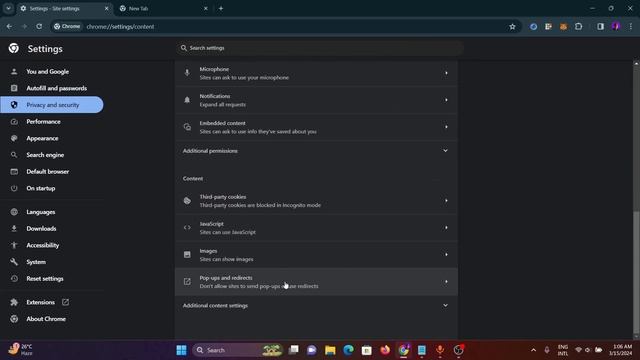This screenshot has height=360, width=640.
Task: Open Extensions external link icon
Action: [65, 302]
